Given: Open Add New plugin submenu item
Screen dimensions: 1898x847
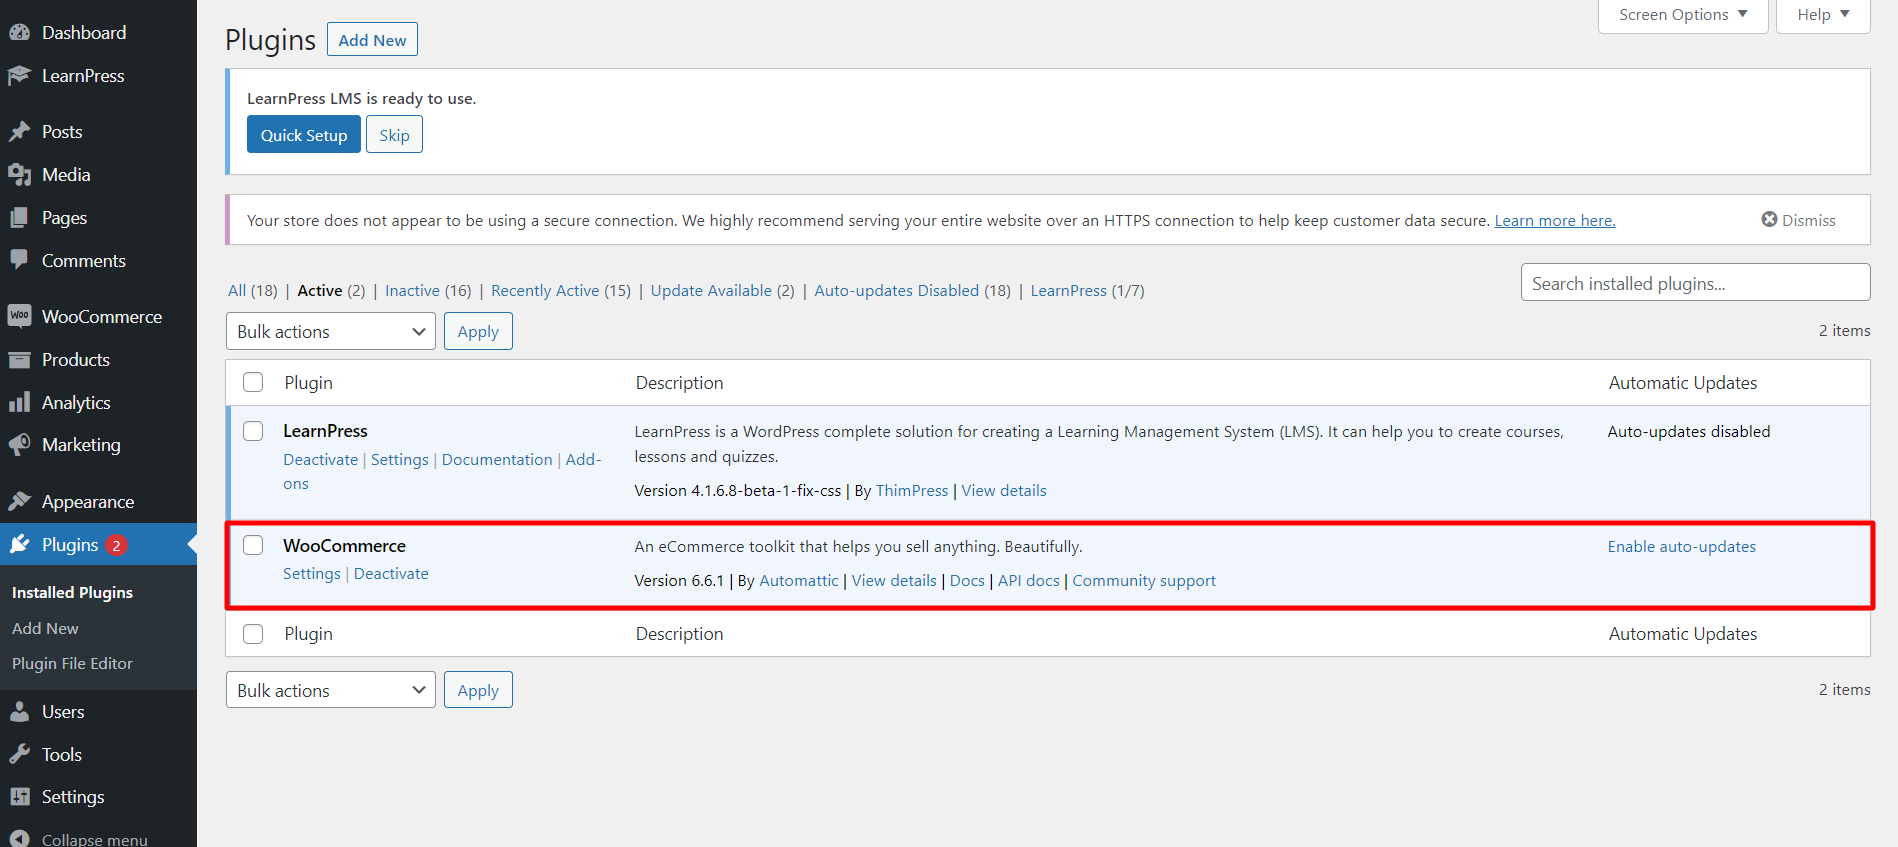Looking at the screenshot, I should pyautogui.click(x=45, y=628).
